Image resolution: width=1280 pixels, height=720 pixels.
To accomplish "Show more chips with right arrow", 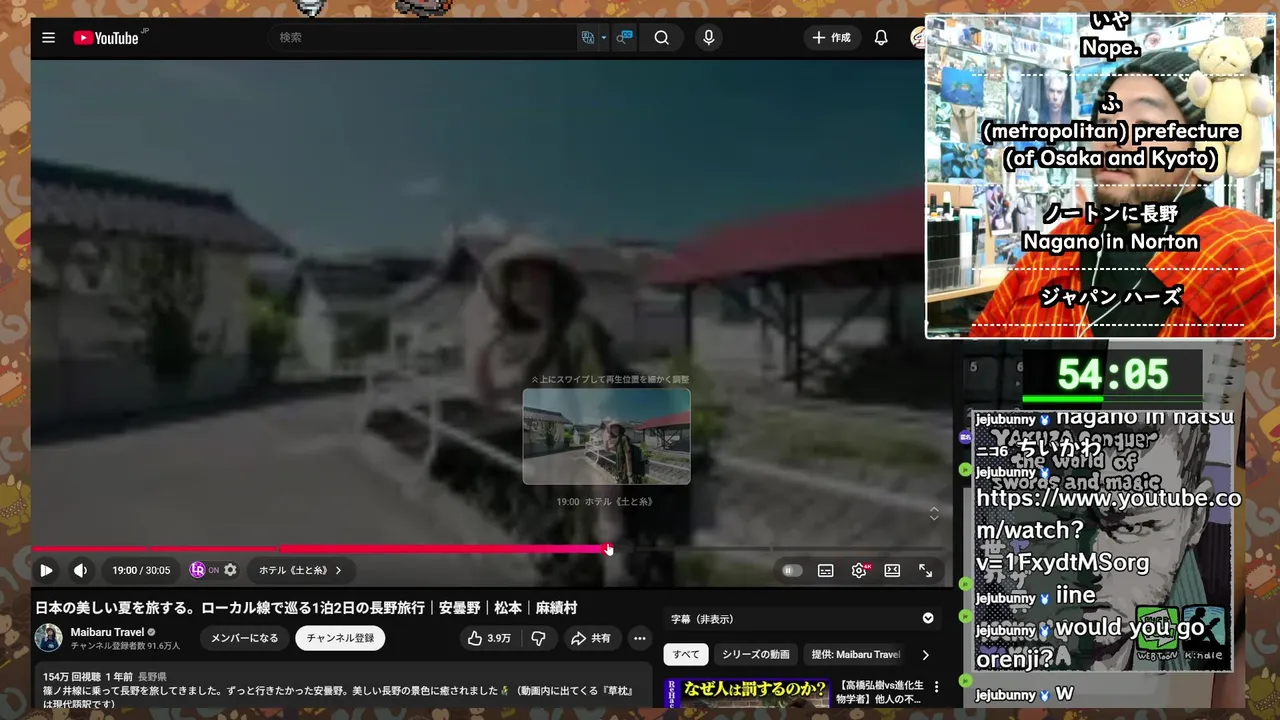I will pyautogui.click(x=925, y=655).
